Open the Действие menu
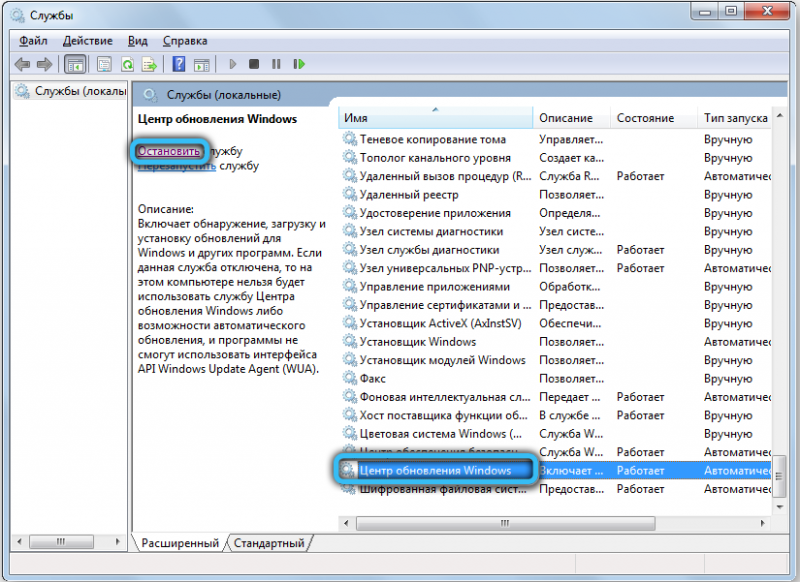800x582 pixels. coord(88,41)
